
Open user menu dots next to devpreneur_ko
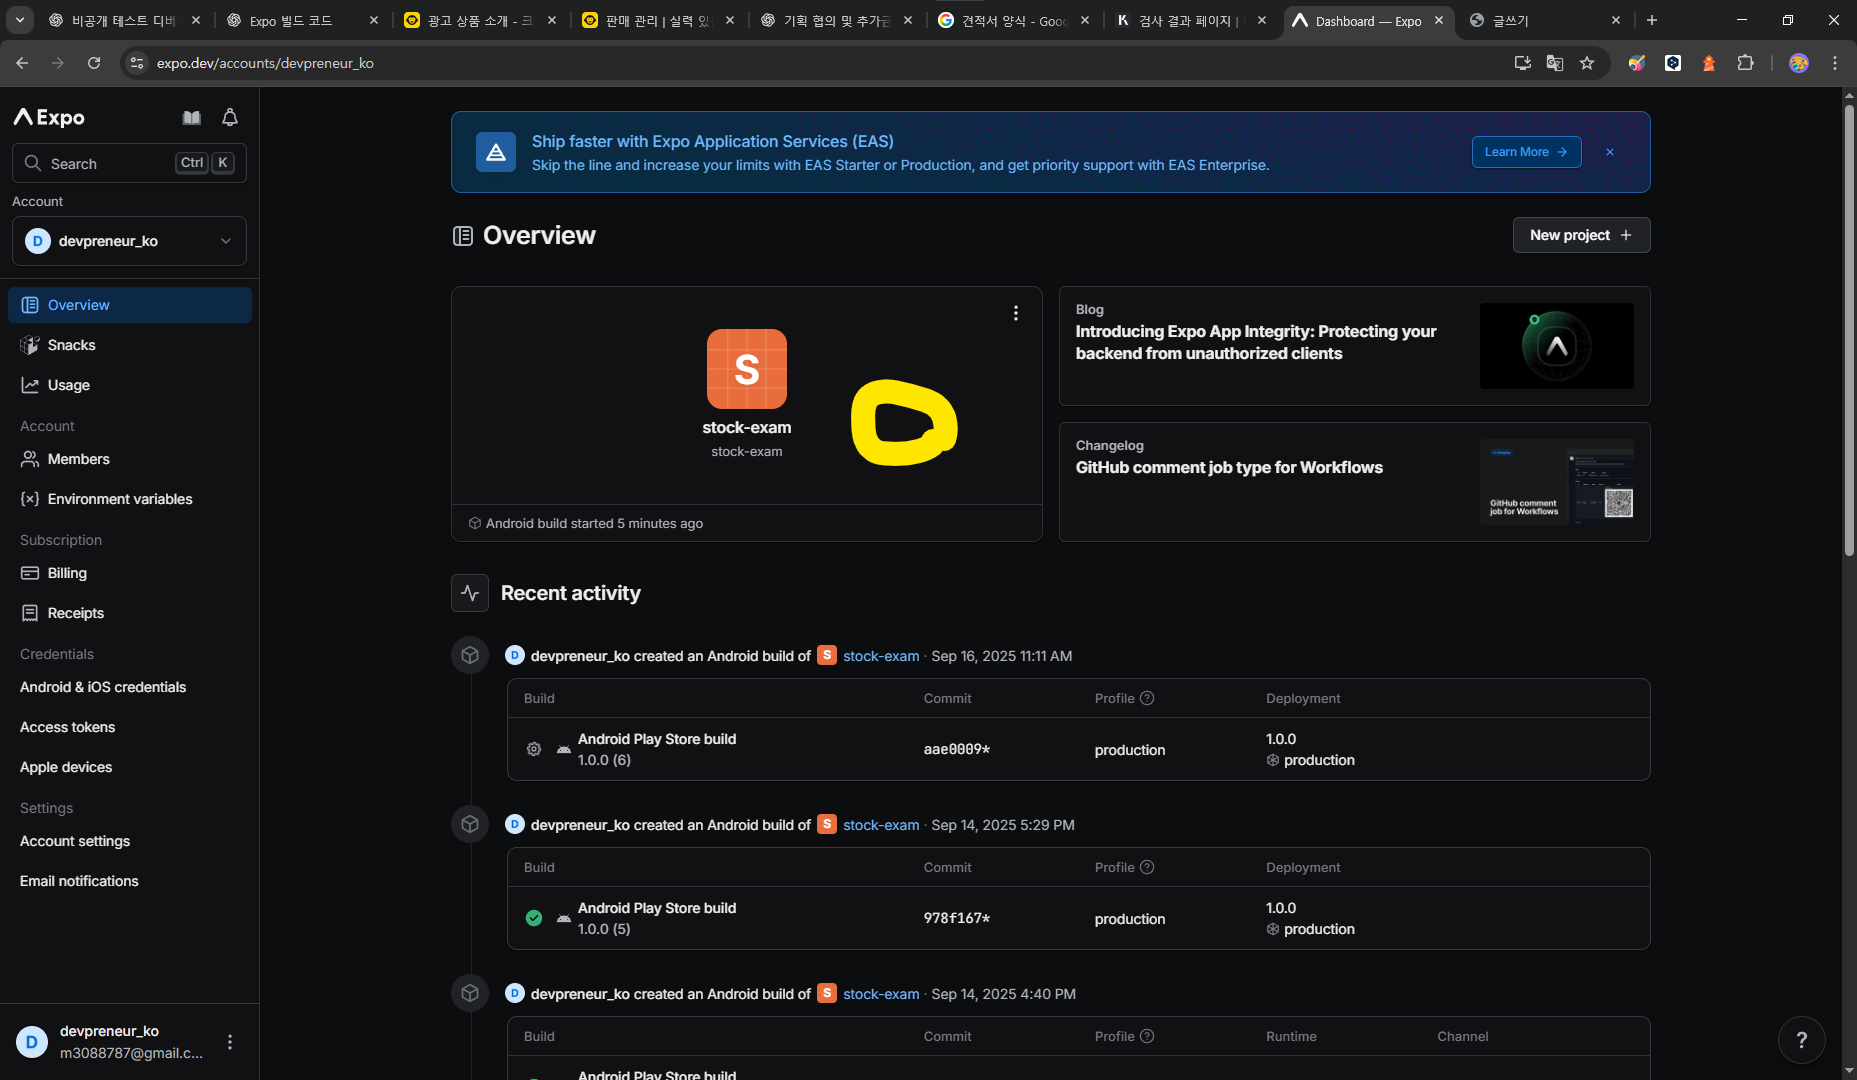[230, 1042]
